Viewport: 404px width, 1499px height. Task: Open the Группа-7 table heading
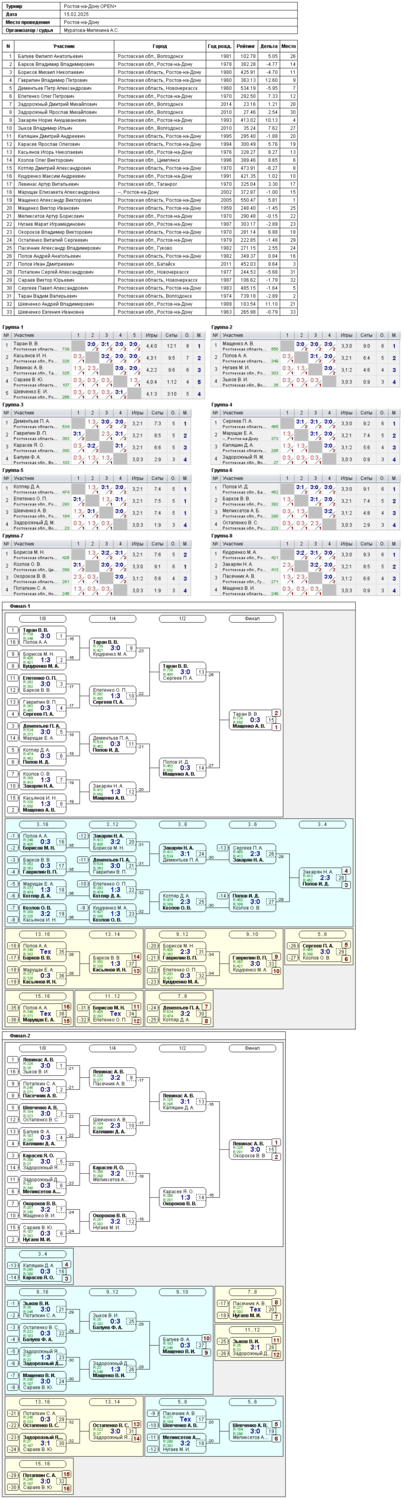pyautogui.click(x=13, y=535)
